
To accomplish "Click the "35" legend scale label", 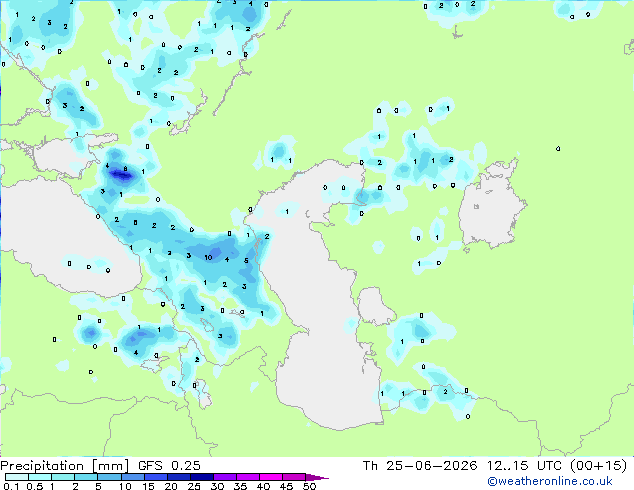I will pyautogui.click(x=240, y=486).
